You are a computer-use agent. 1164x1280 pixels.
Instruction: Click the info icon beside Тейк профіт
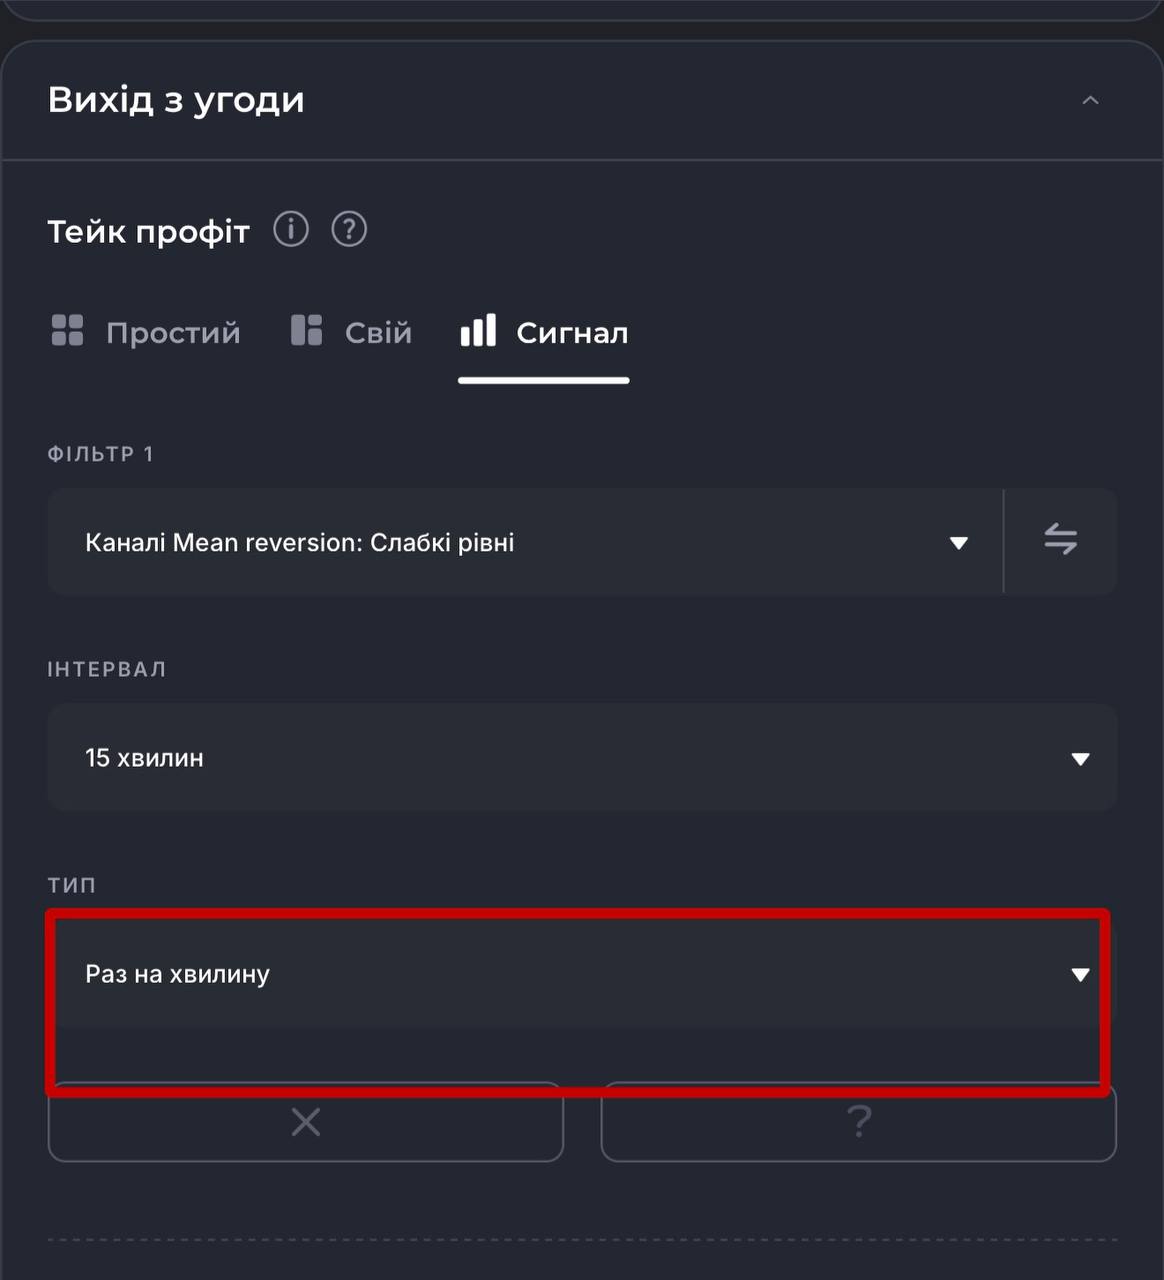coord(291,230)
